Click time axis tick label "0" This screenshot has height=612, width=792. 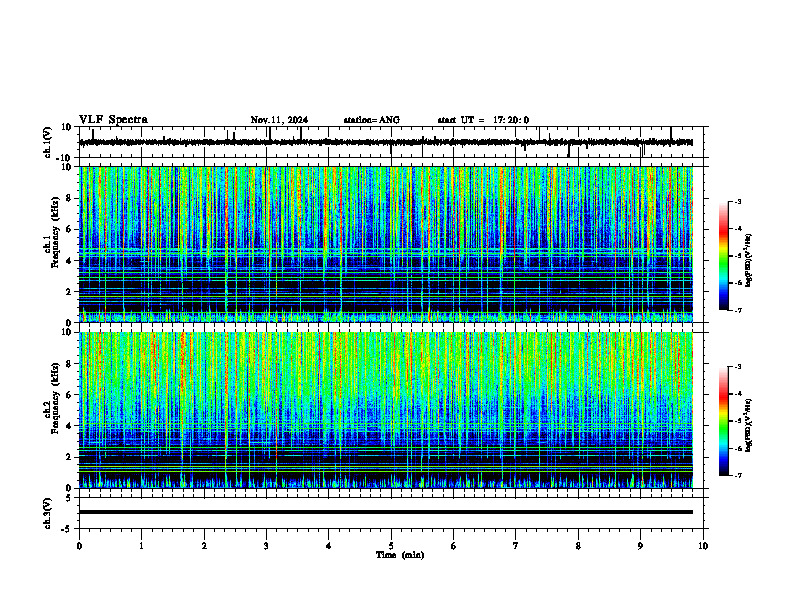click(79, 546)
